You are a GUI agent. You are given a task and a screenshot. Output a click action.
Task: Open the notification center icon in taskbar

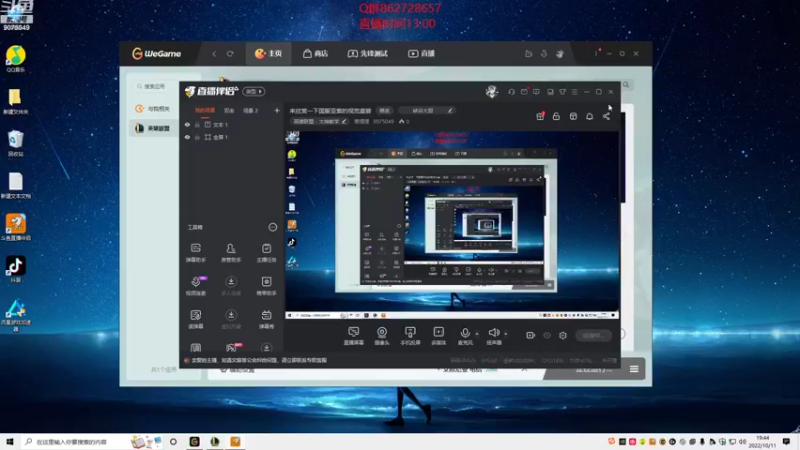click(x=786, y=441)
